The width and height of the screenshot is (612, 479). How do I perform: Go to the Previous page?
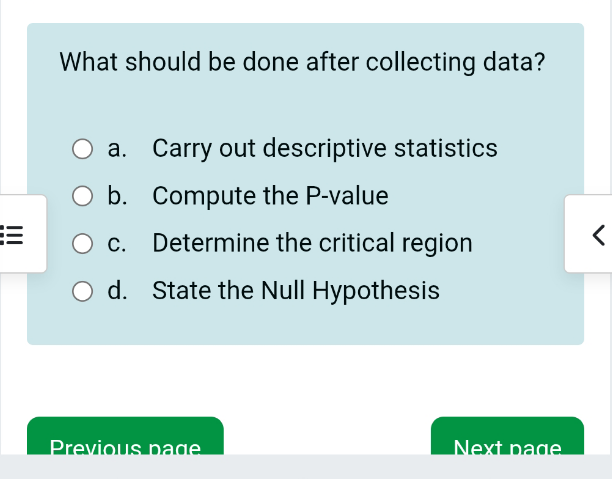[125, 440]
